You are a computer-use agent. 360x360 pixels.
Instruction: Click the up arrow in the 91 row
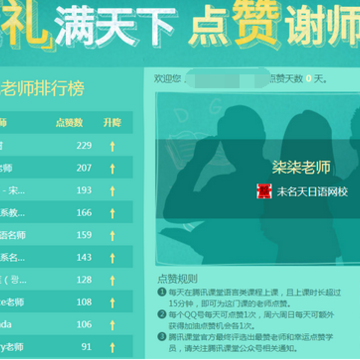point(112,347)
